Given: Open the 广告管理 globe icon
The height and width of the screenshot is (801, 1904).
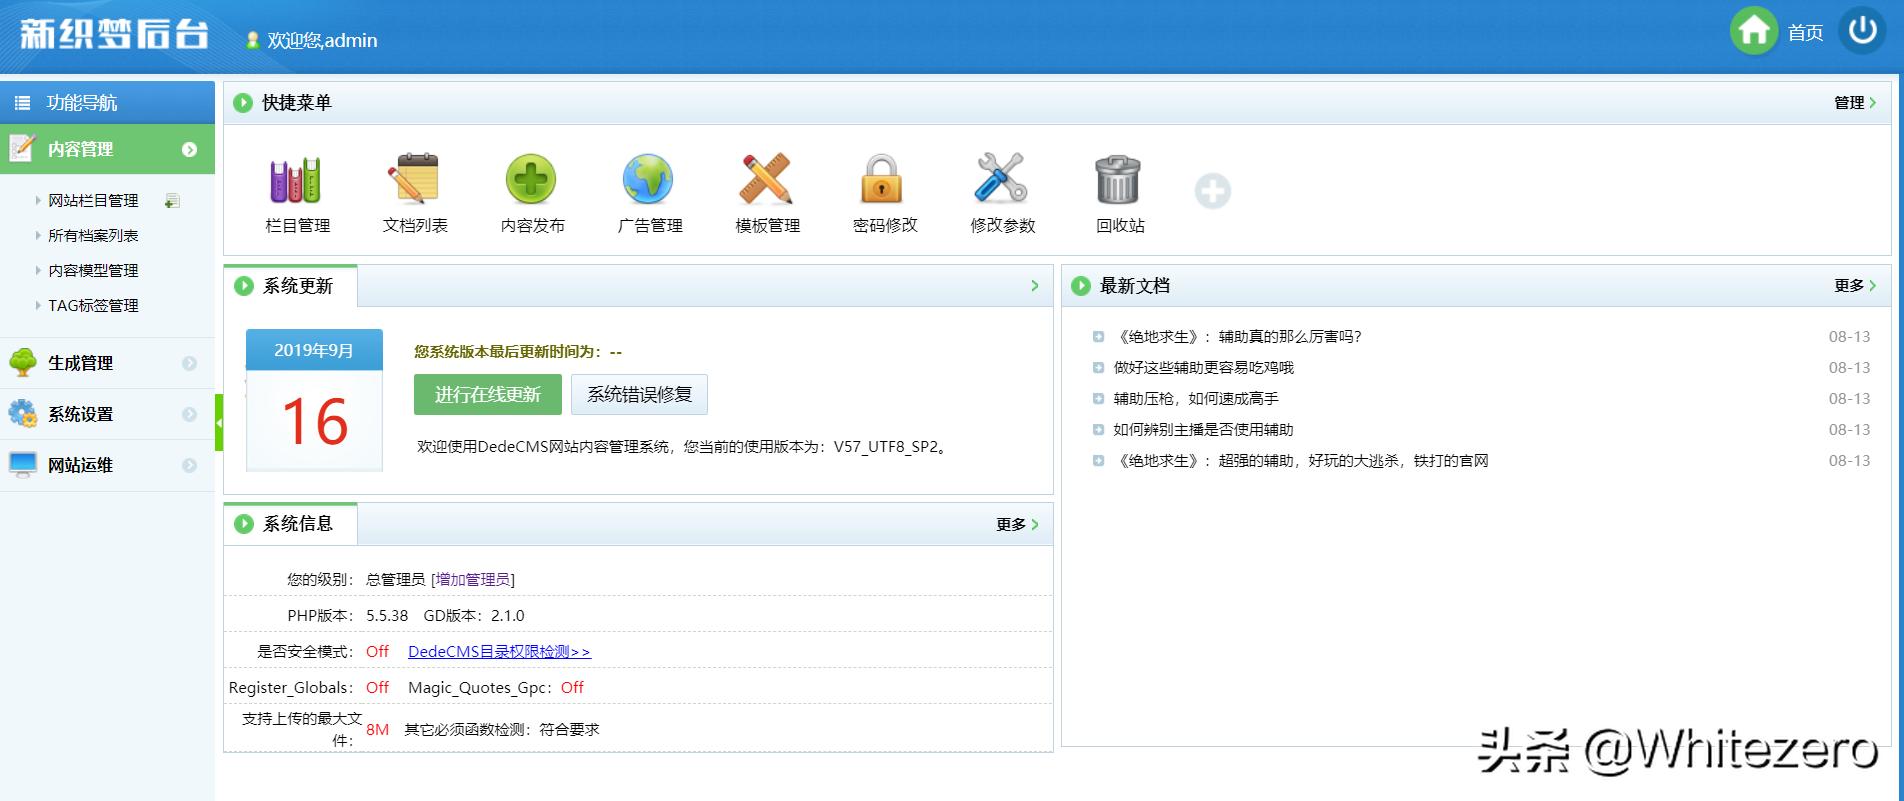Looking at the screenshot, I should pos(648,180).
